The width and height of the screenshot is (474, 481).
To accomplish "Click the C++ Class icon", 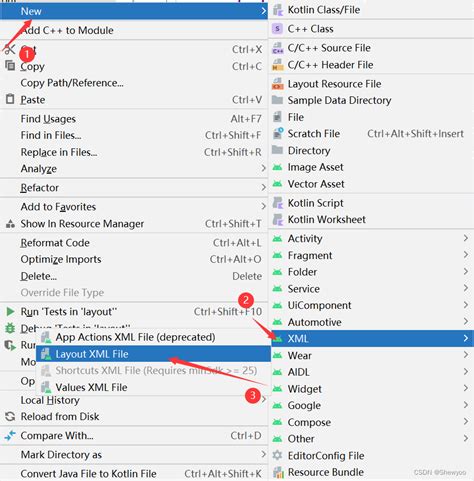I will 277,29.
